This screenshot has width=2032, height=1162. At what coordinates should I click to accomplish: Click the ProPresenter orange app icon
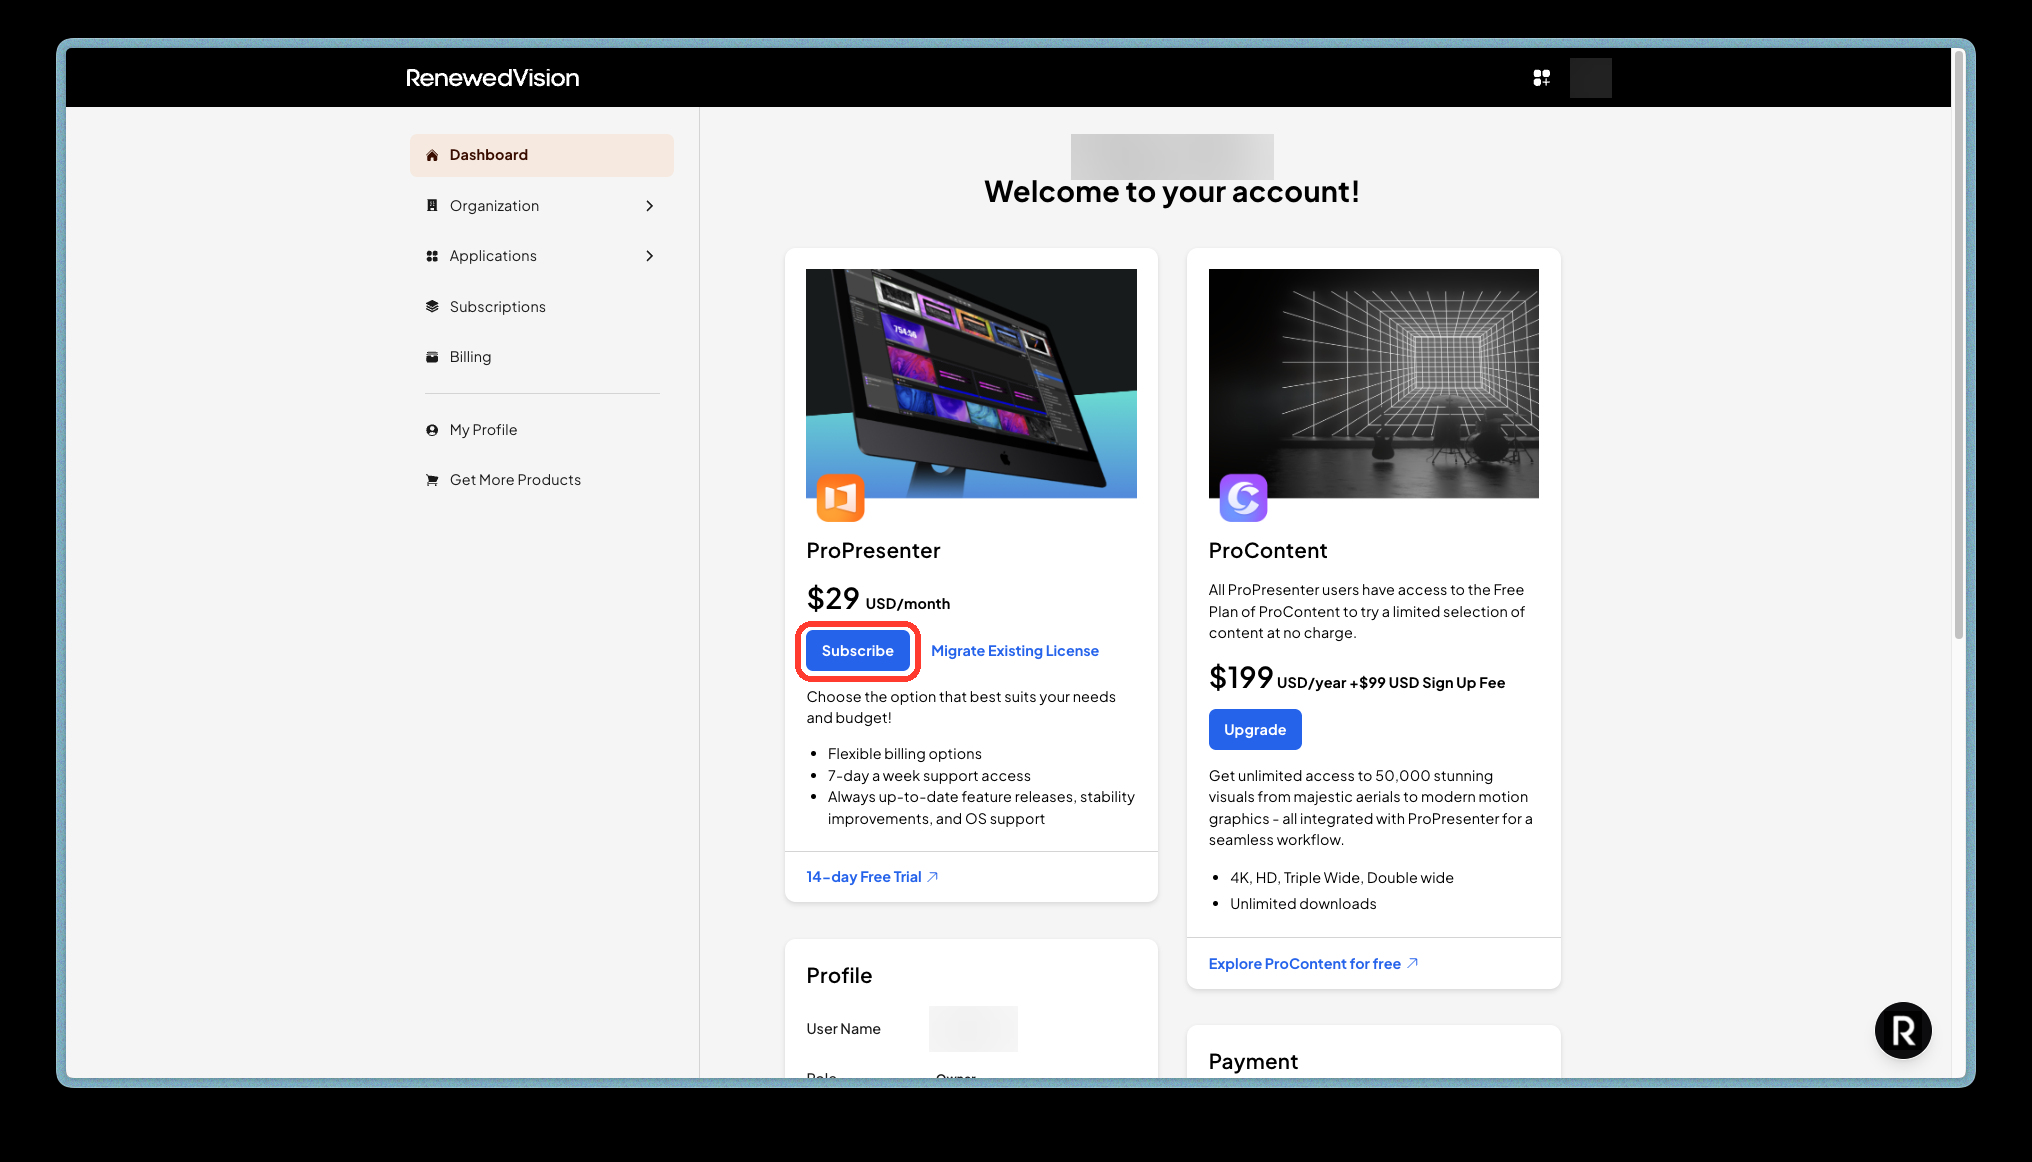click(840, 498)
